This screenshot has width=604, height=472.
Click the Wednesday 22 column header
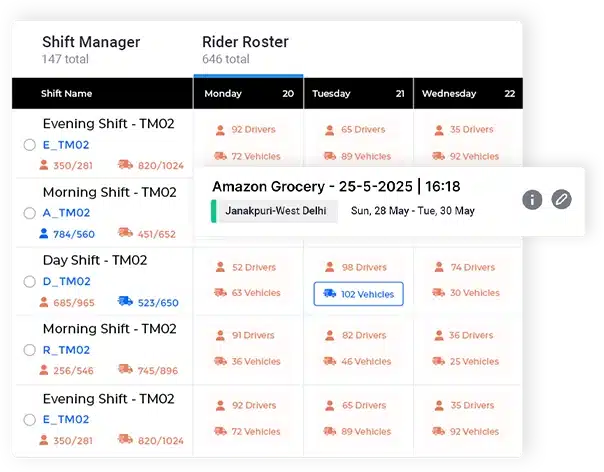coord(468,93)
